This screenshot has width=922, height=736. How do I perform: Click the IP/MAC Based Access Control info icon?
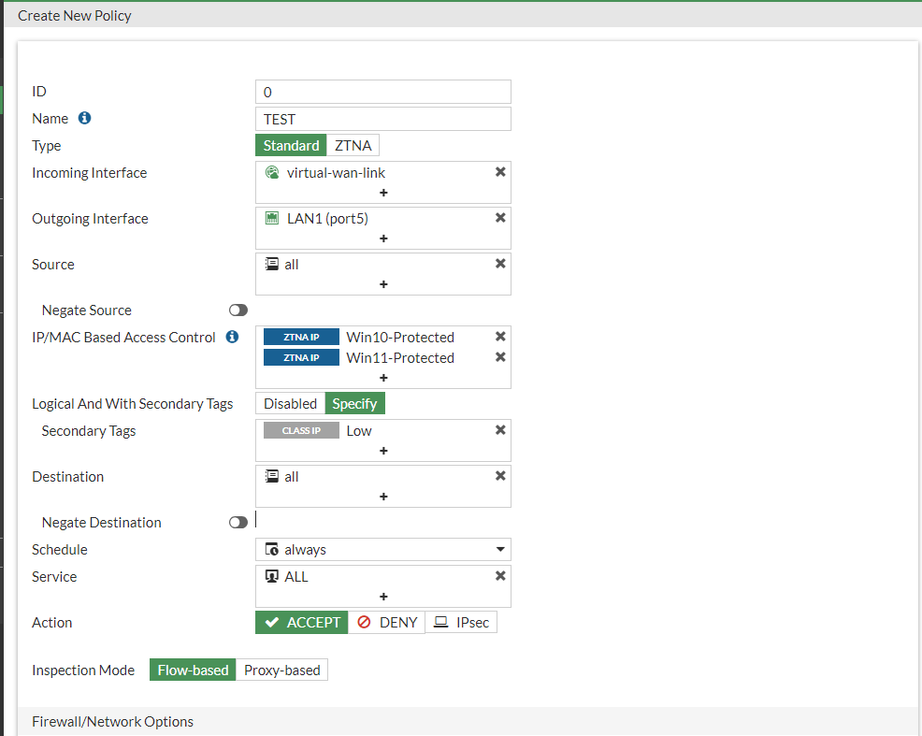coord(232,337)
